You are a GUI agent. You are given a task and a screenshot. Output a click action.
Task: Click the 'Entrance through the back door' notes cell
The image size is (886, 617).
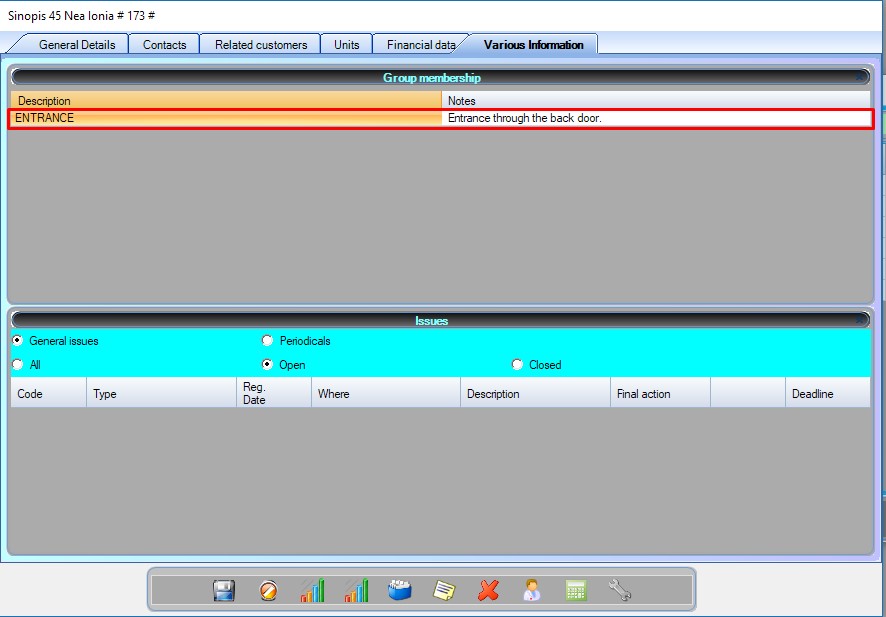(655, 118)
